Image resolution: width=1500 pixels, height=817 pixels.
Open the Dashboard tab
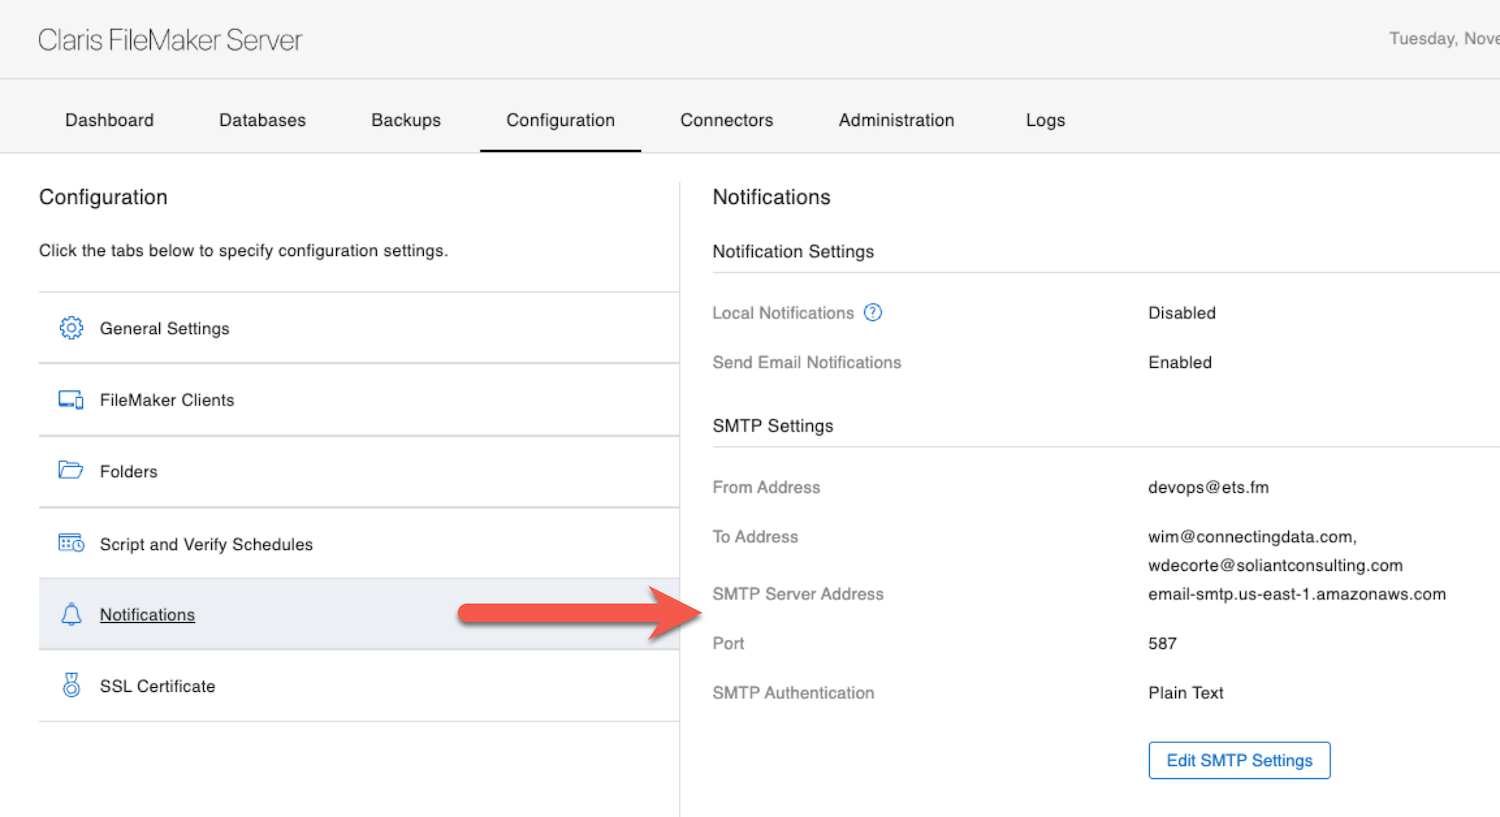110,120
